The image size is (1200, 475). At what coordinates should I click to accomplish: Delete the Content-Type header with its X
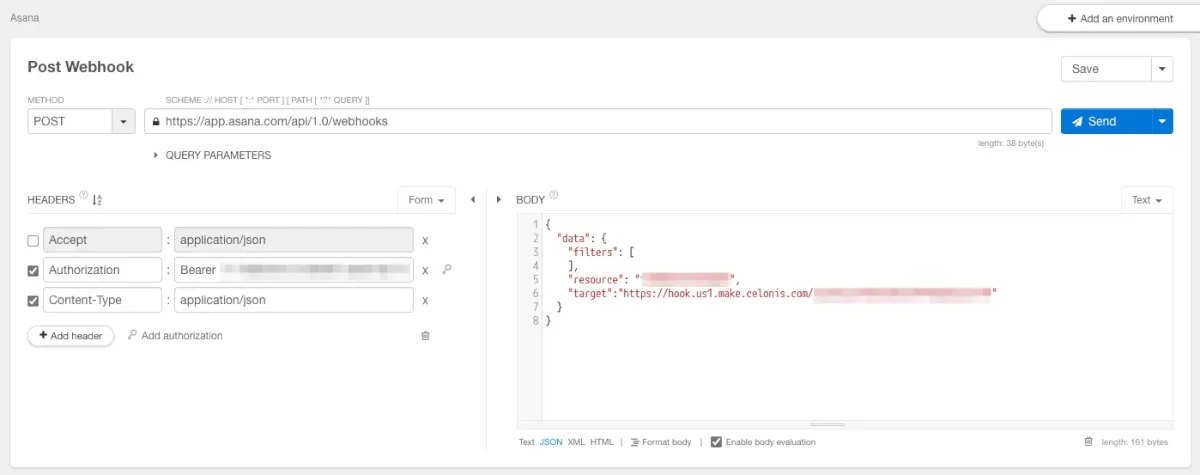coord(425,301)
